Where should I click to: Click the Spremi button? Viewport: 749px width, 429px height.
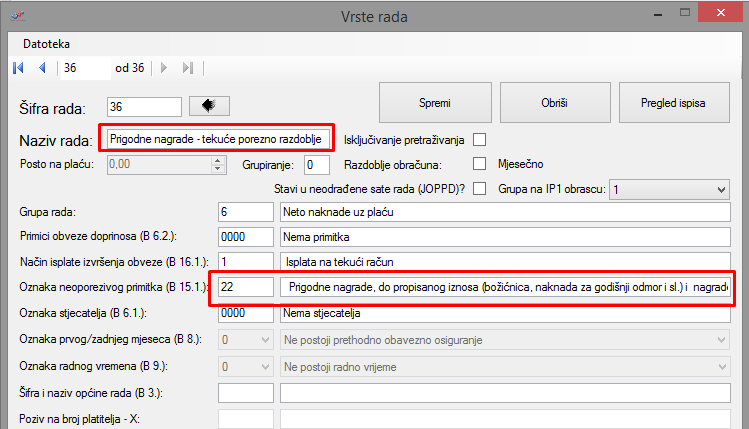click(x=434, y=103)
